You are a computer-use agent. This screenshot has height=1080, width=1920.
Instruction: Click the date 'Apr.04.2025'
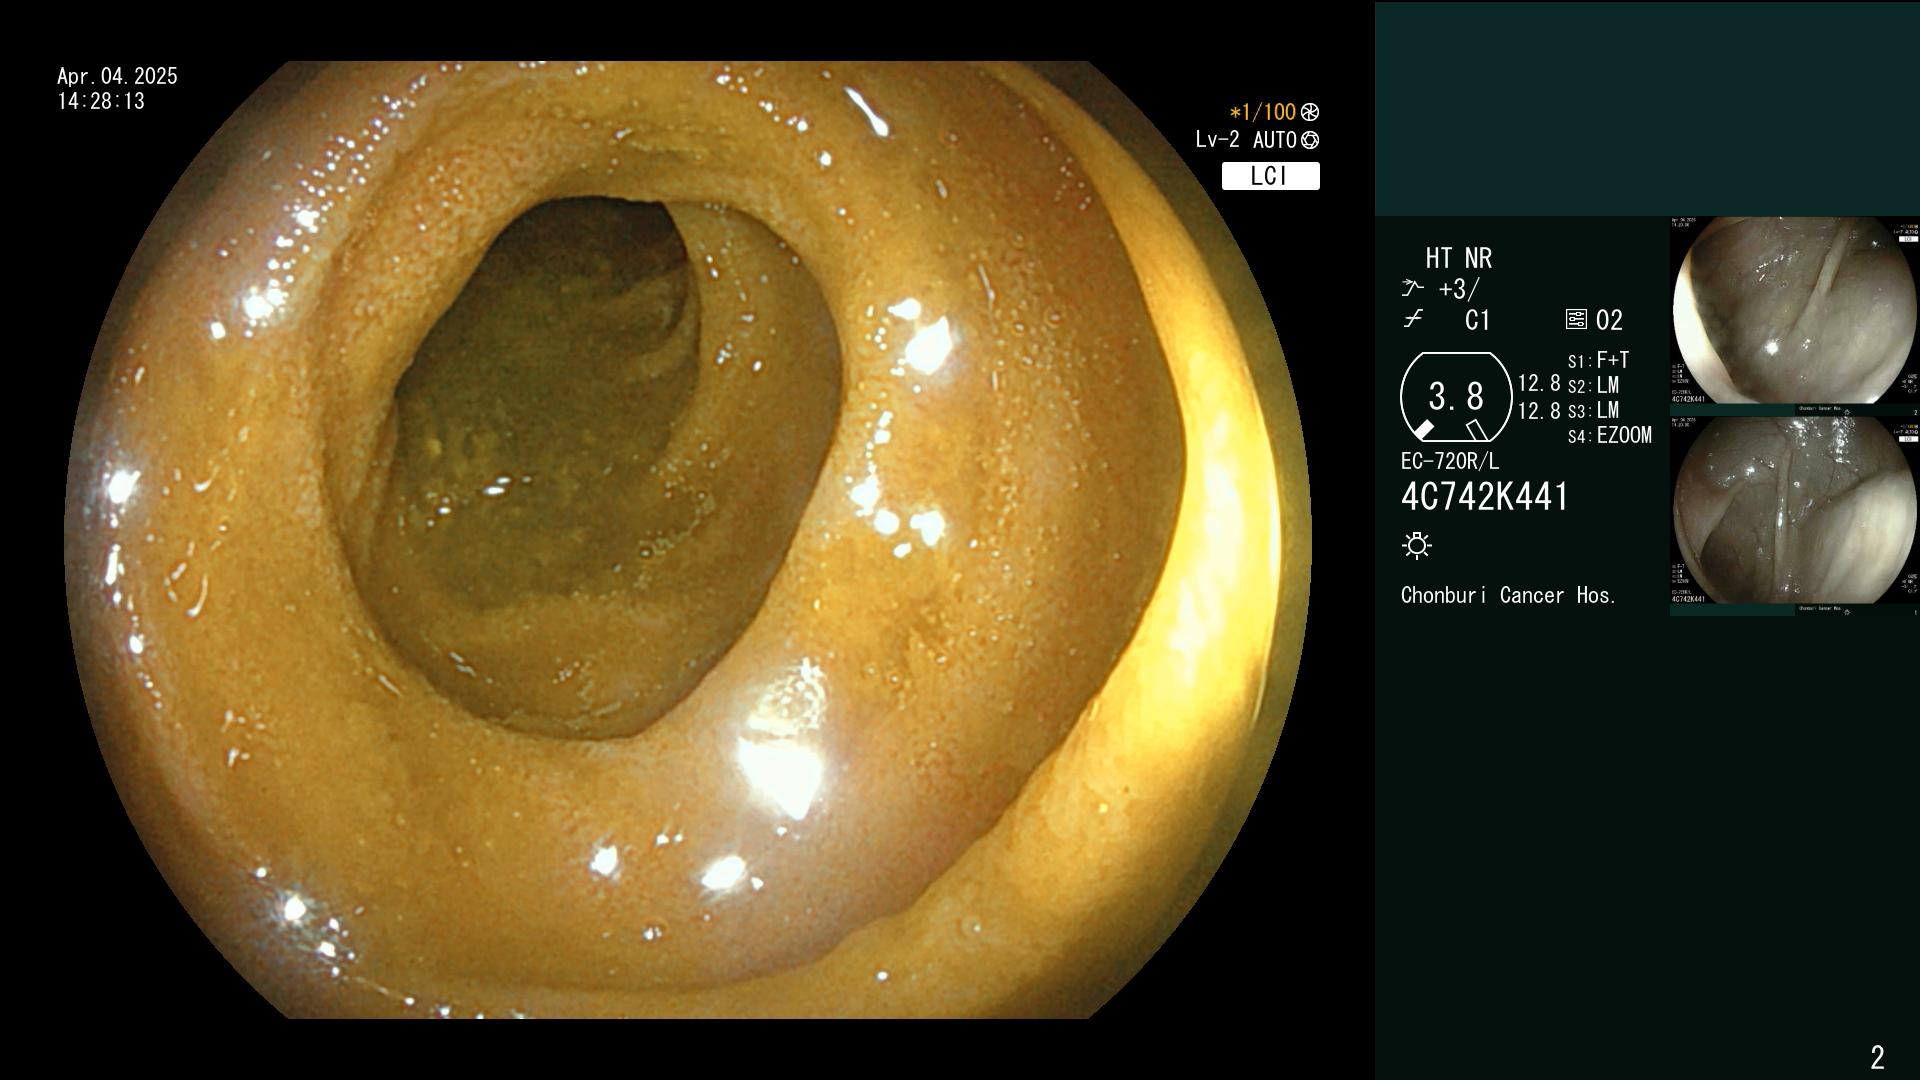(117, 76)
